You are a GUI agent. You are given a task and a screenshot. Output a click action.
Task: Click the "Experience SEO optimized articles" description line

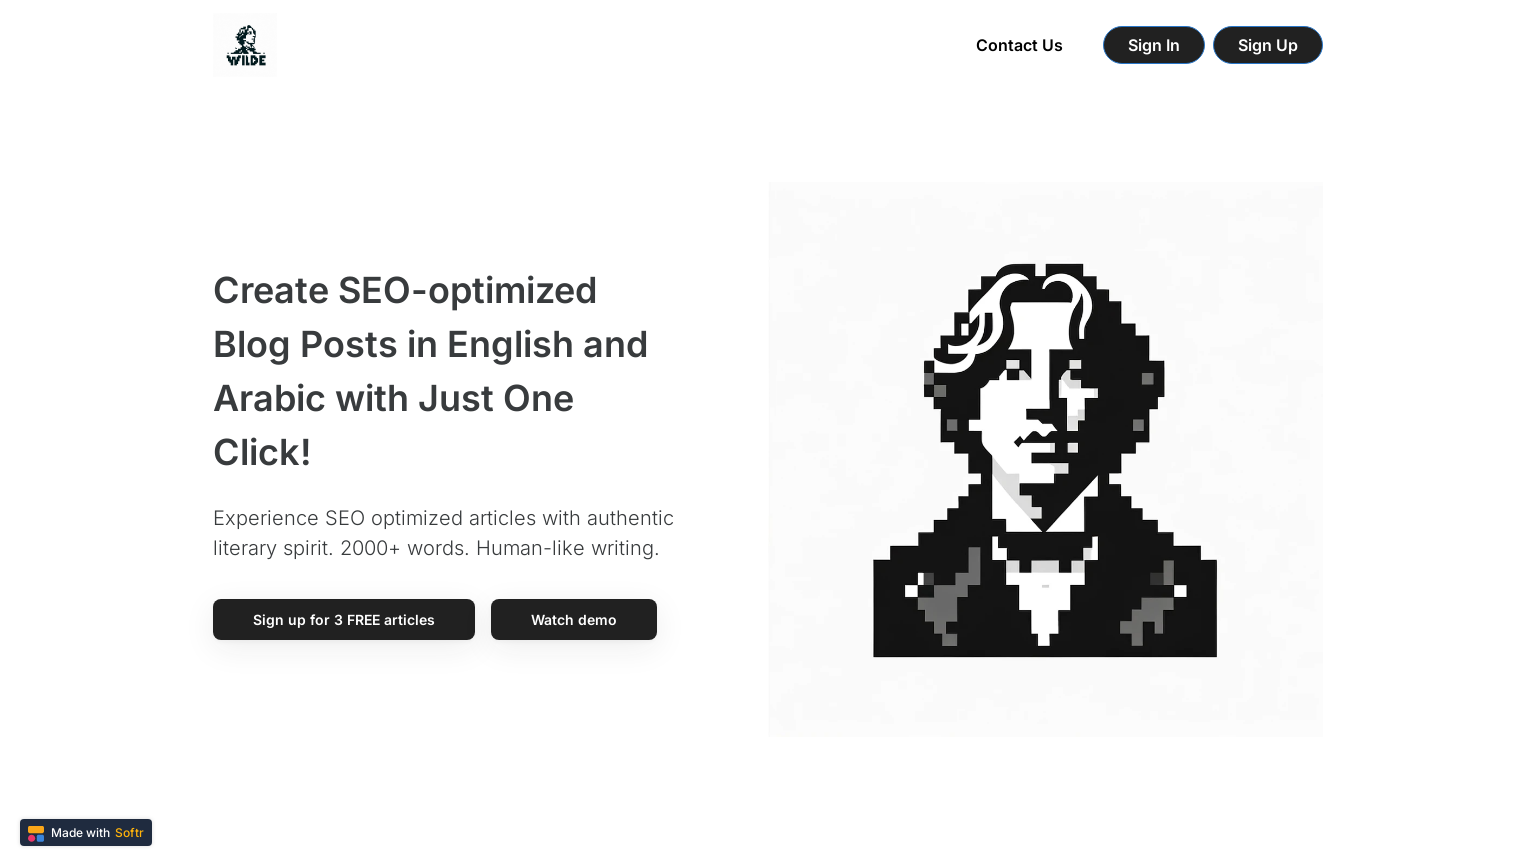point(443,518)
